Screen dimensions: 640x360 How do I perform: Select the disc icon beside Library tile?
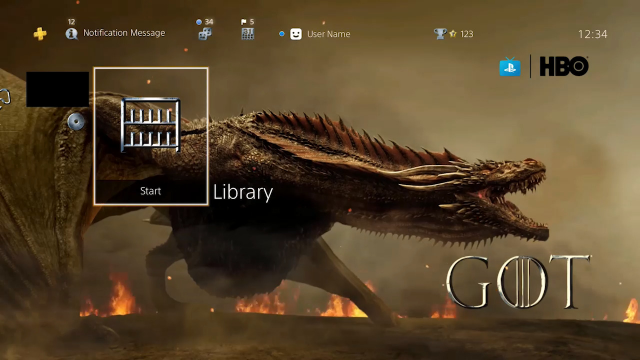pos(76,122)
